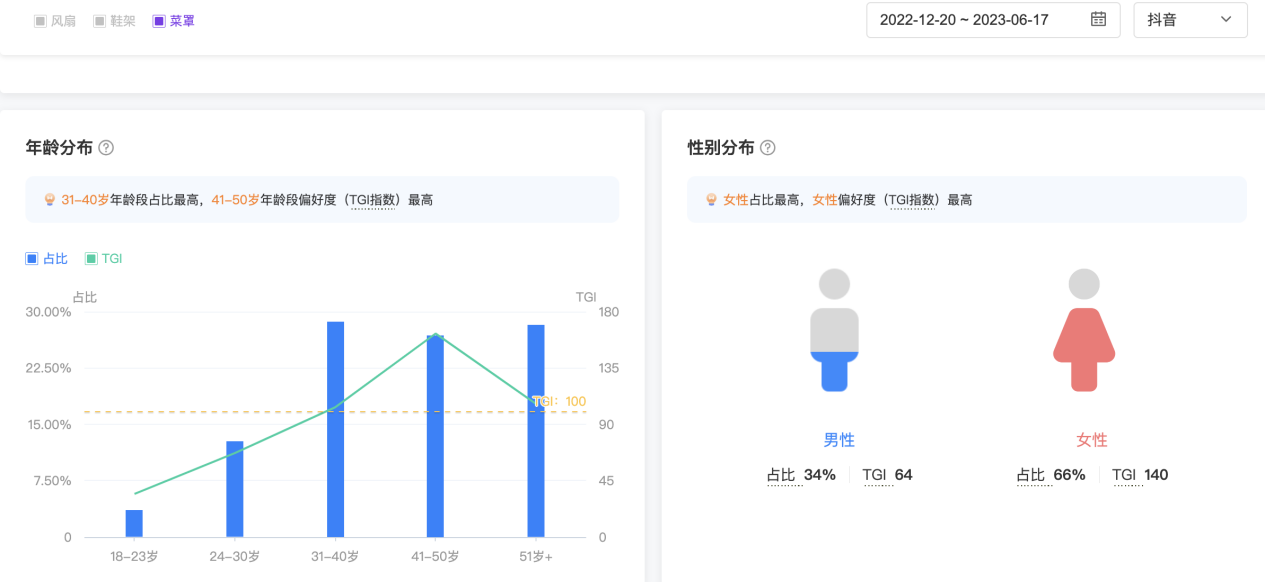Click lightbulb icon in age insight banner
Image resolution: width=1265 pixels, height=582 pixels.
click(x=49, y=200)
